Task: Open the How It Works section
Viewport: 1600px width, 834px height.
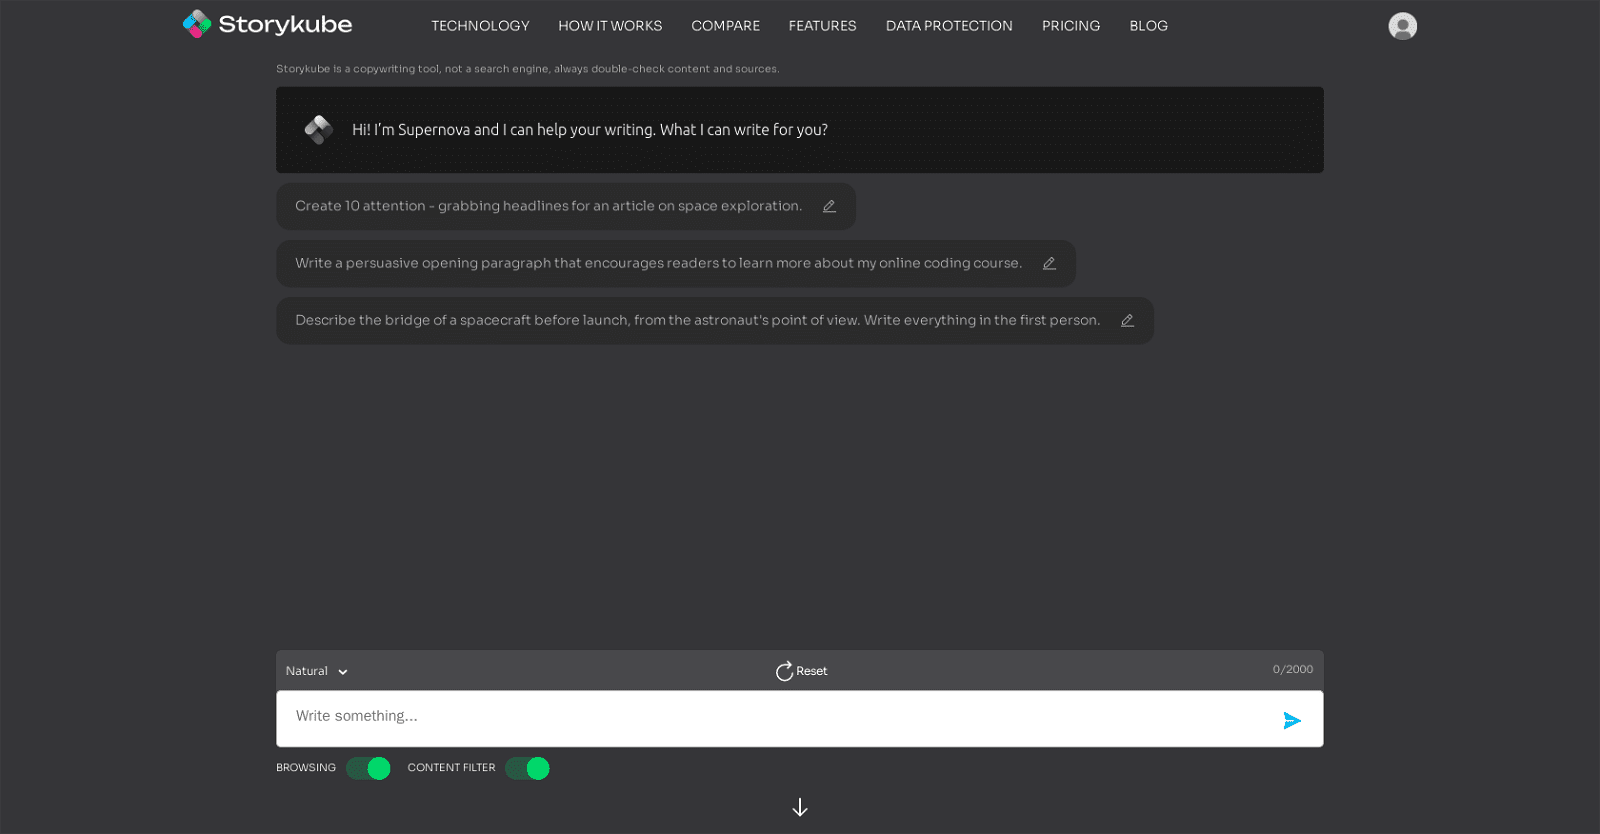Action: pyautogui.click(x=610, y=26)
